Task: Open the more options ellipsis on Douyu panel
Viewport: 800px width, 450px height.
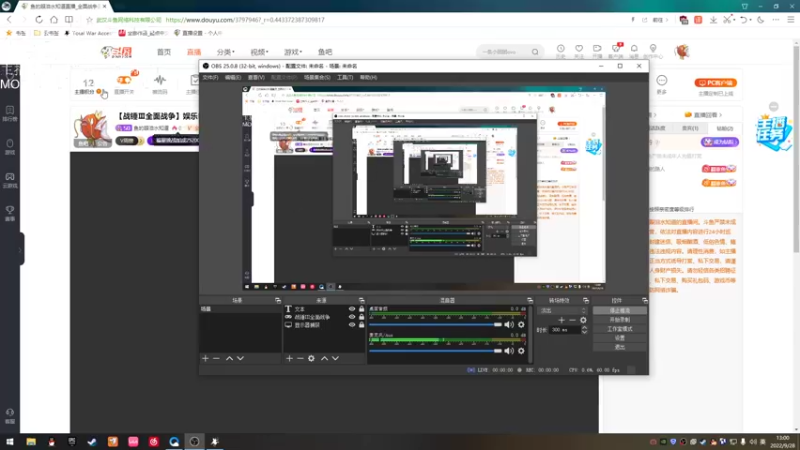Action: click(x=661, y=80)
